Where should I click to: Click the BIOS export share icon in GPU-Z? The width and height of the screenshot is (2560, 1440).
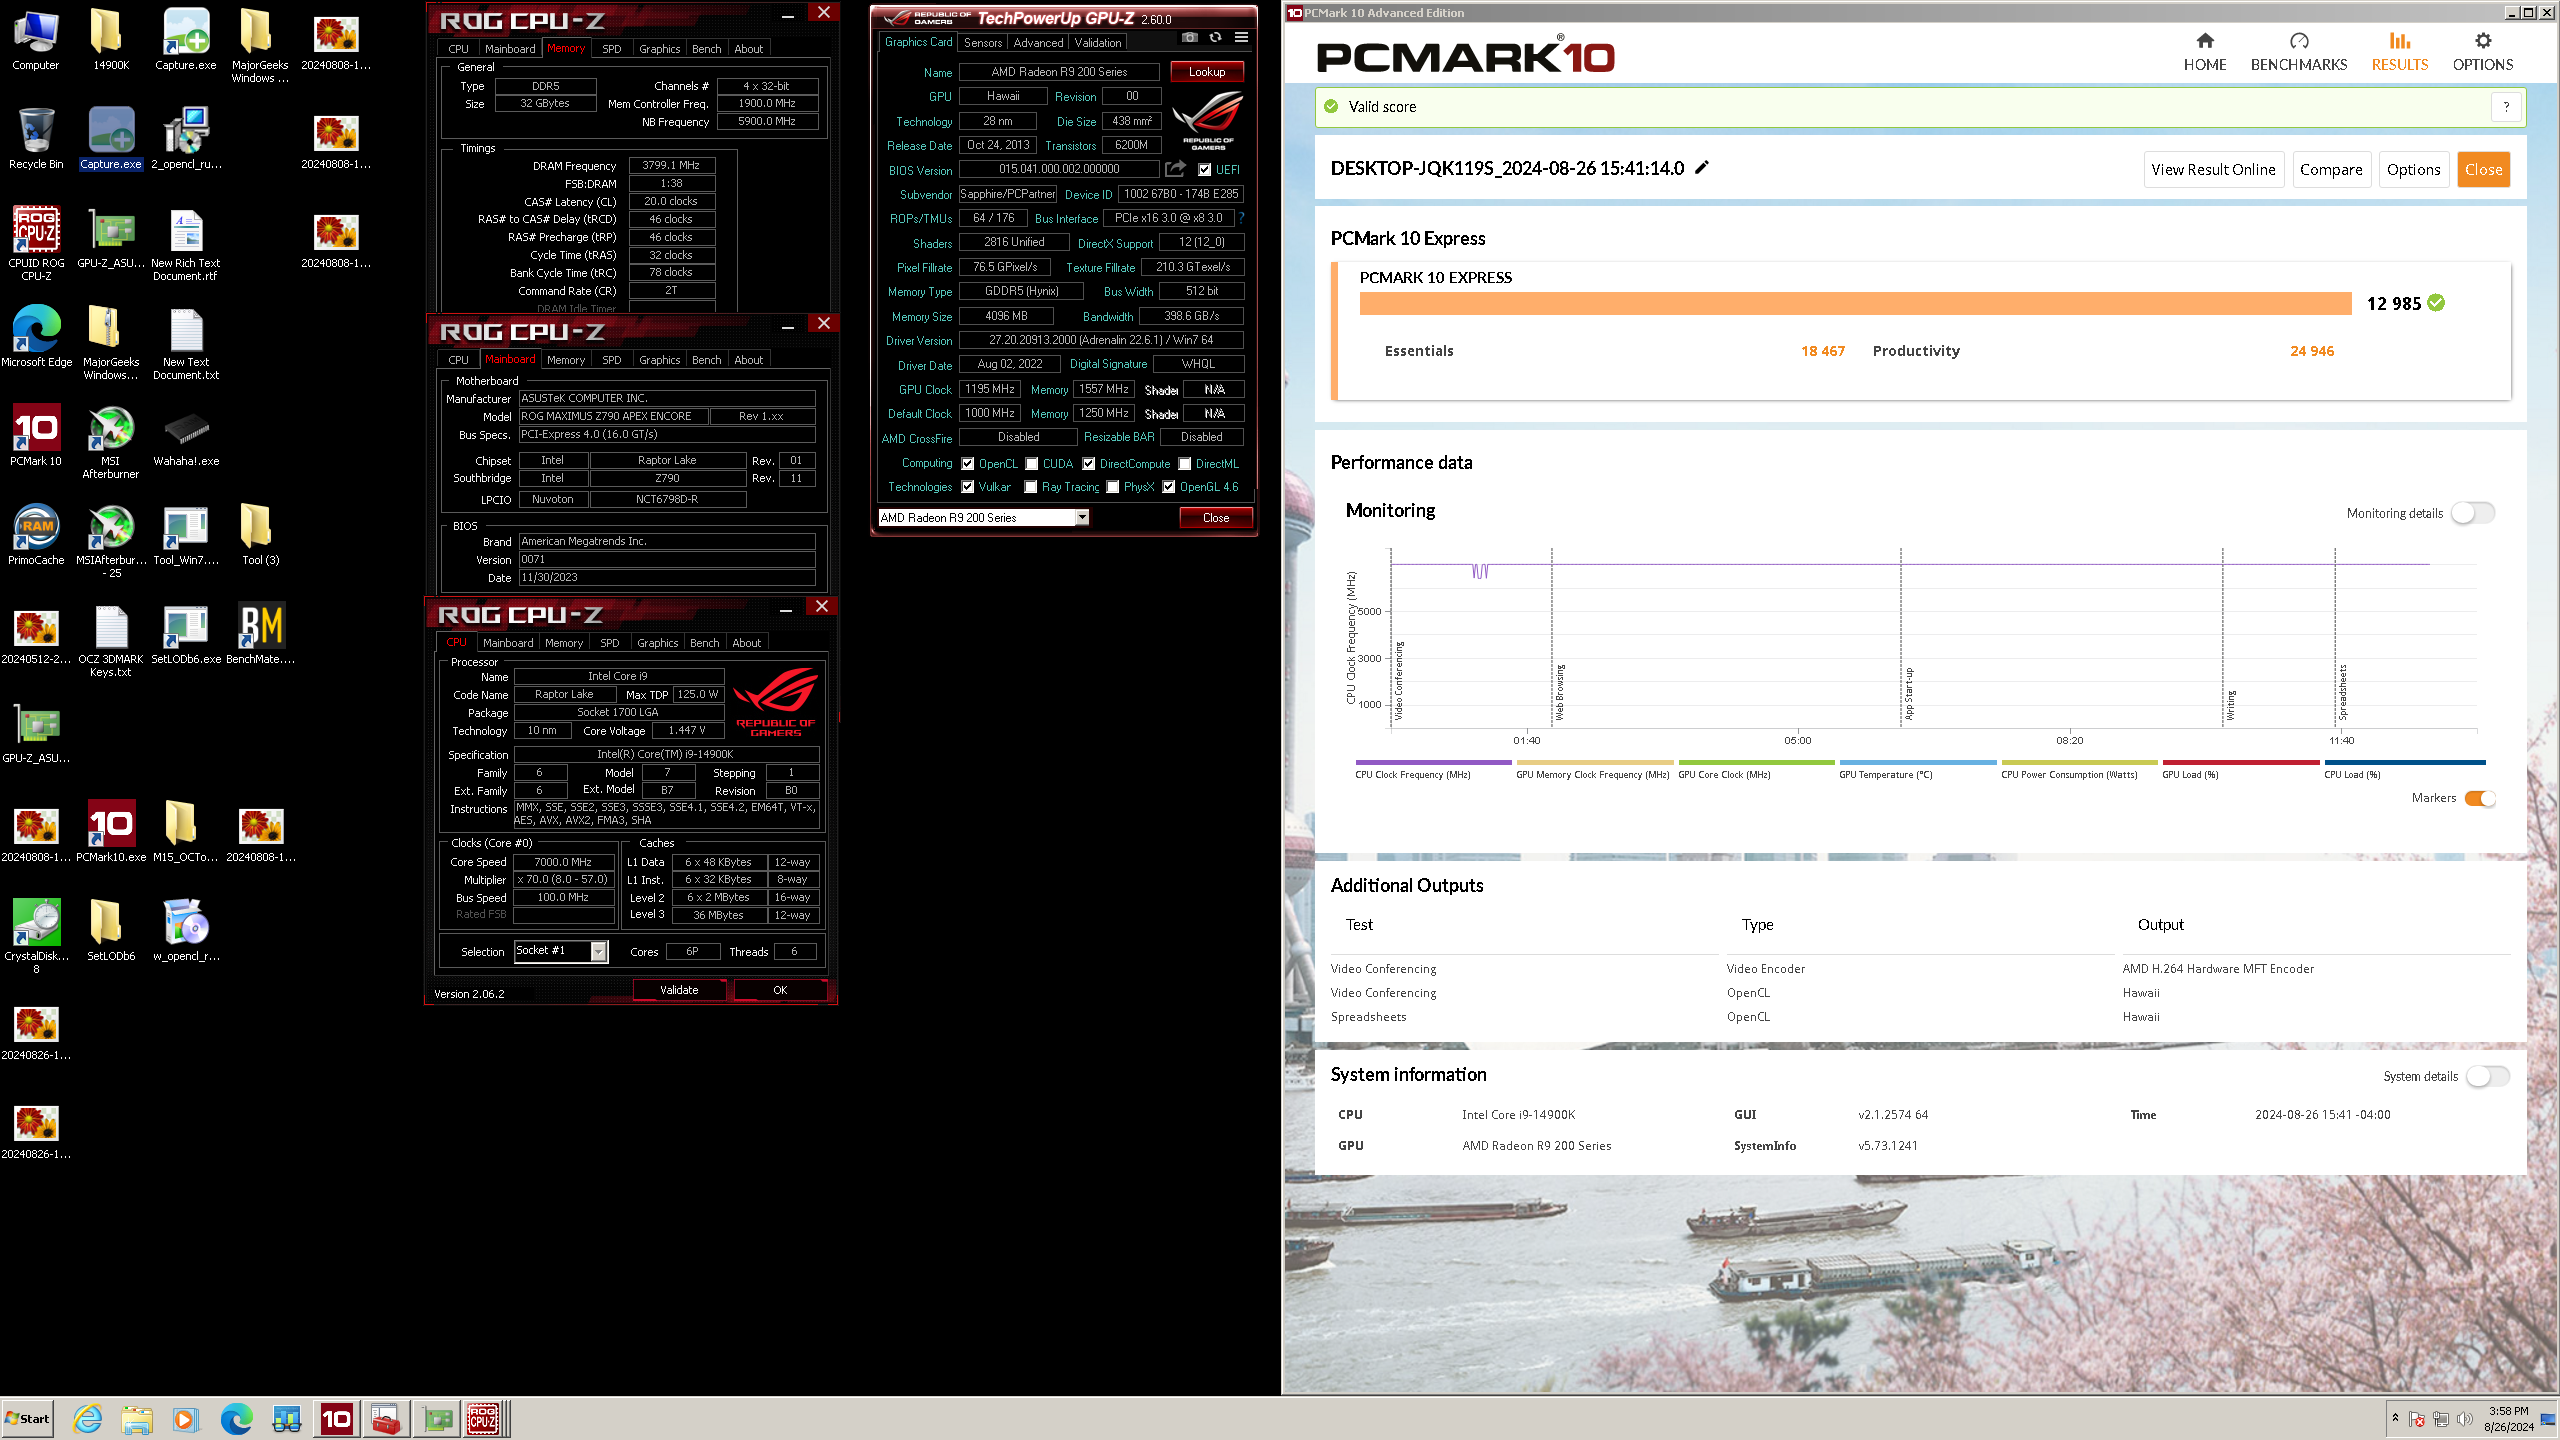(1176, 169)
